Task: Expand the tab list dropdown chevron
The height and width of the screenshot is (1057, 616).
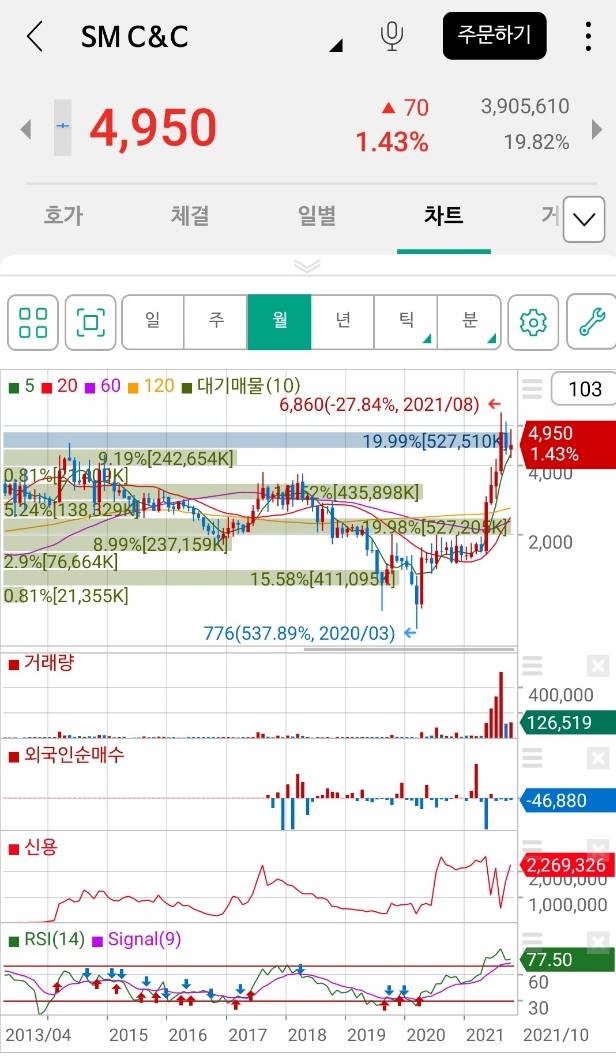Action: point(584,219)
